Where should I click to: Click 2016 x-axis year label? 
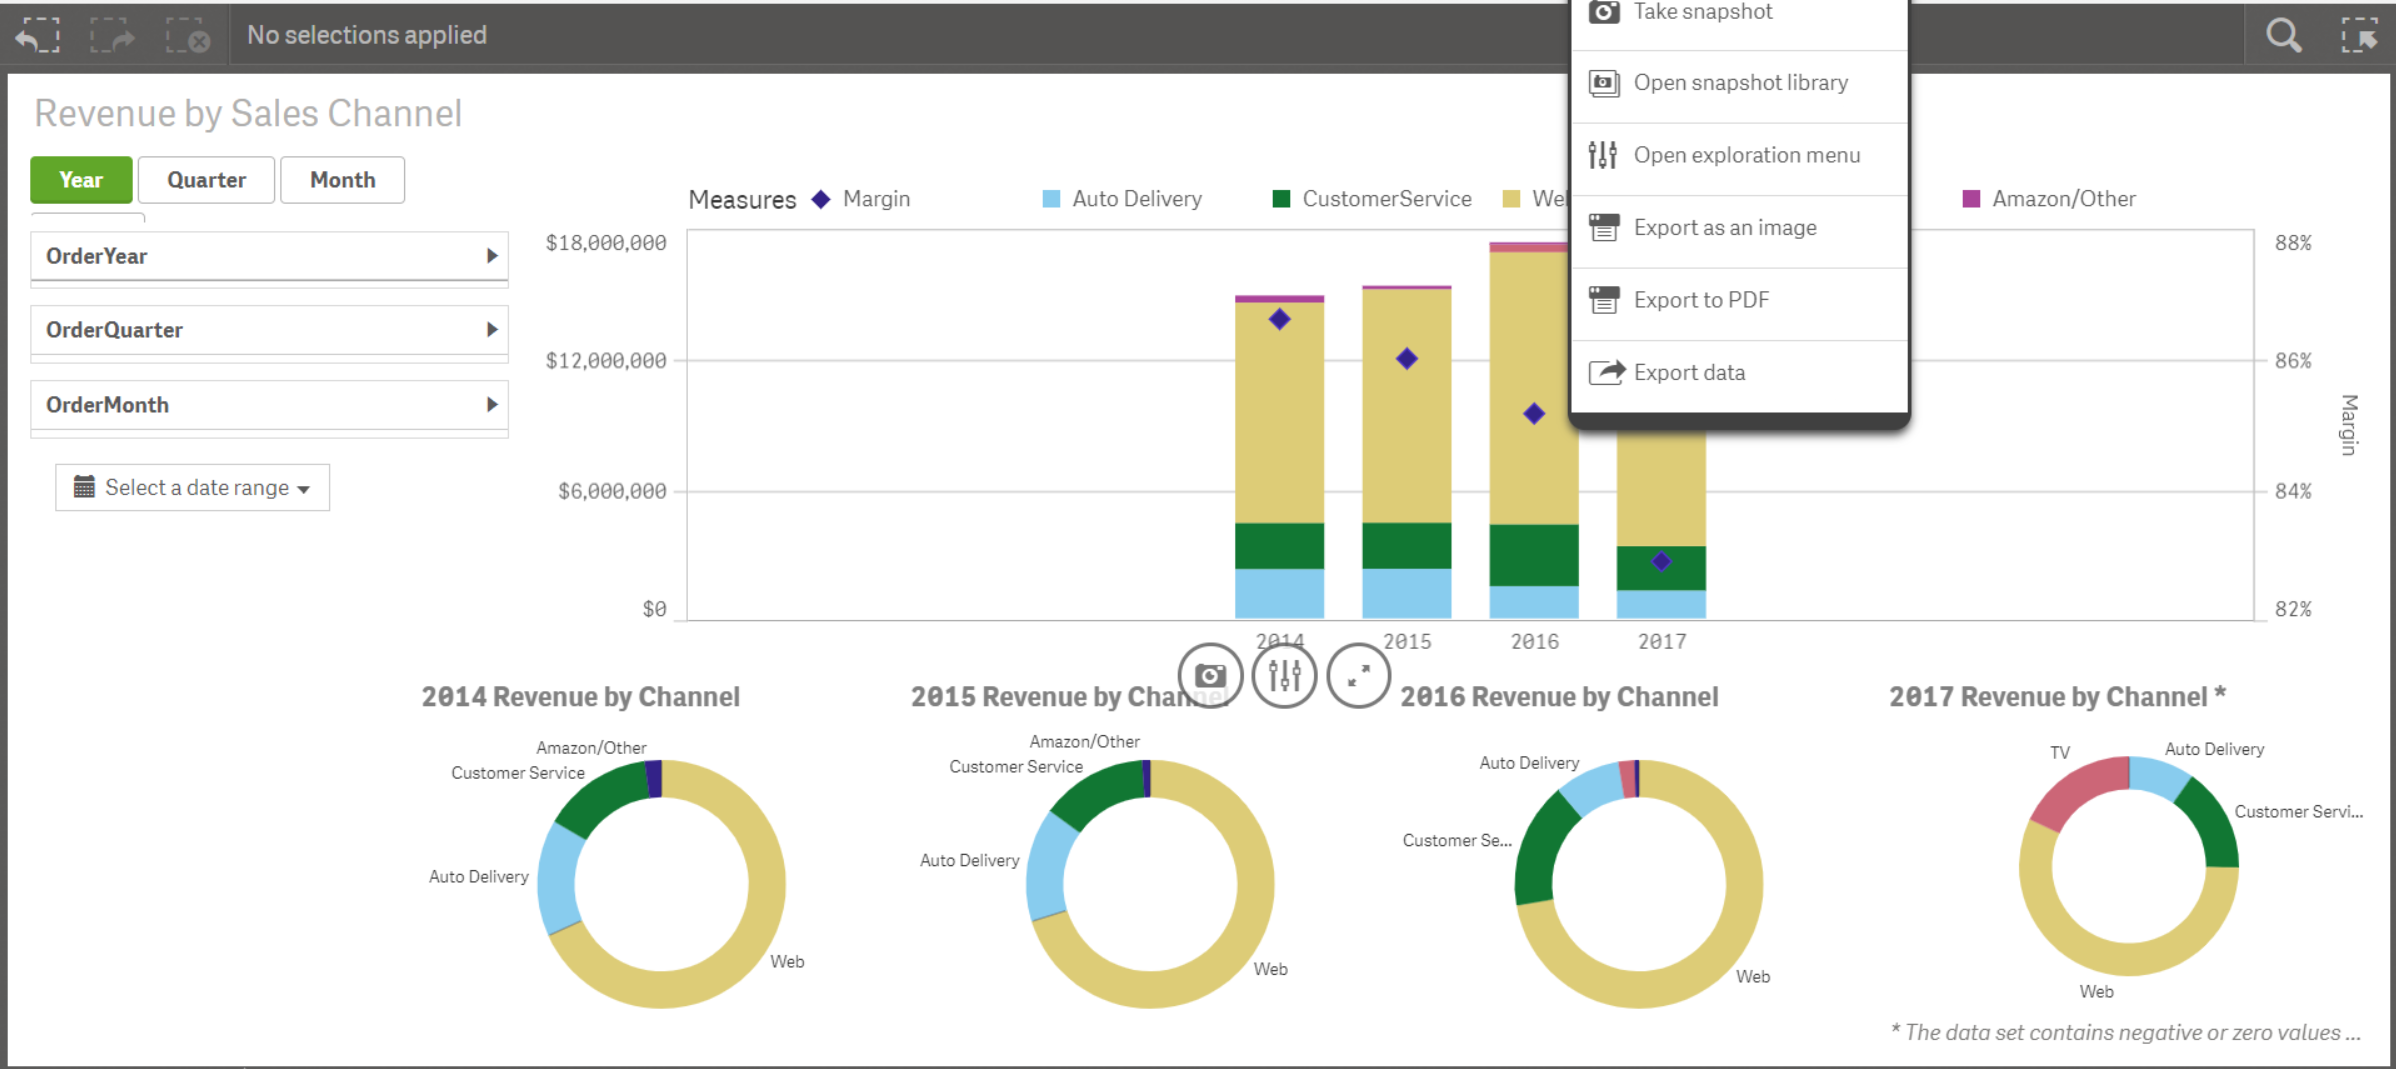[1535, 642]
